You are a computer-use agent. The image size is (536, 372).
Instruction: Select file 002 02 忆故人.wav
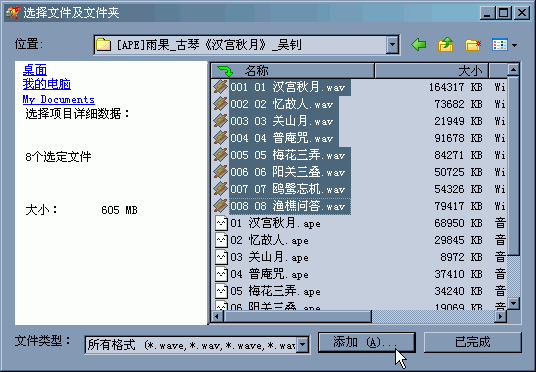tap(284, 104)
